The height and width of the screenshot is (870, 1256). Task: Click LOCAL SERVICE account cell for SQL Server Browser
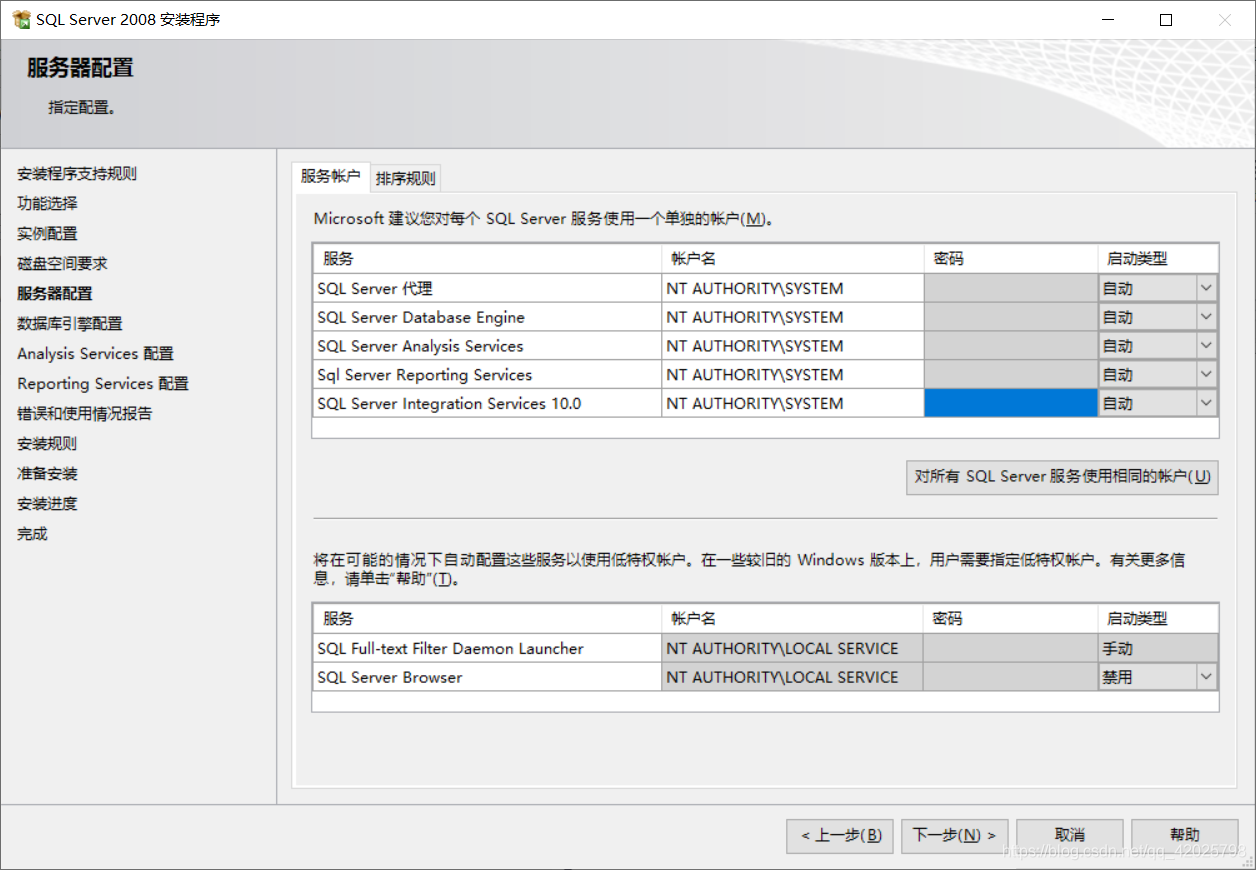coord(793,677)
